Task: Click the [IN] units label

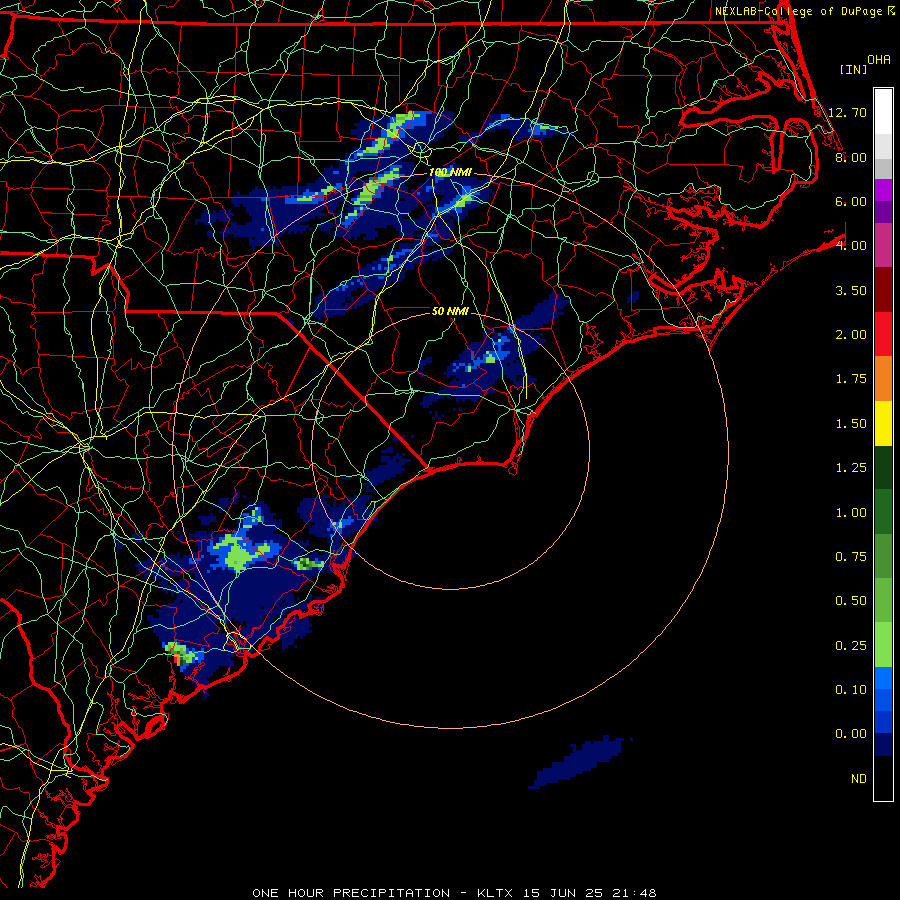Action: click(x=853, y=69)
